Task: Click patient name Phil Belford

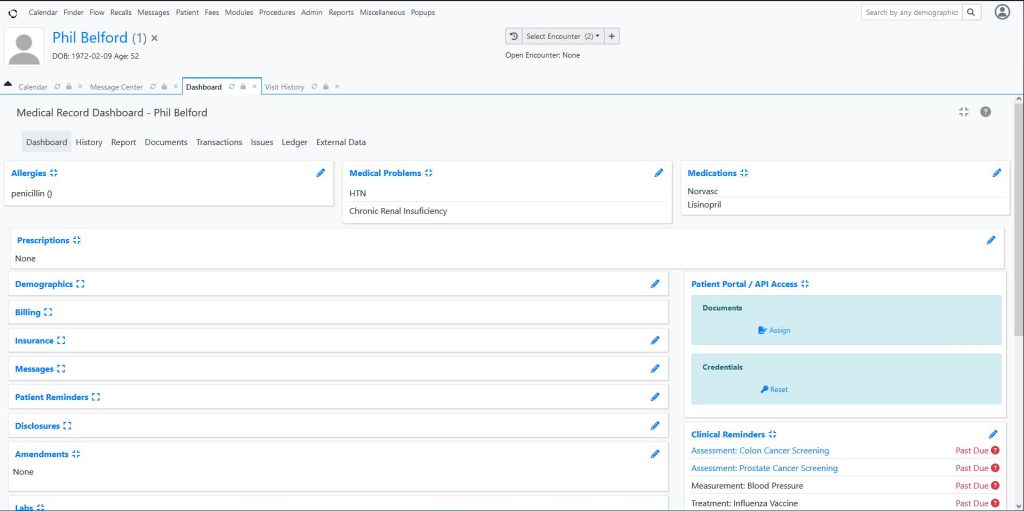Action: coord(90,37)
